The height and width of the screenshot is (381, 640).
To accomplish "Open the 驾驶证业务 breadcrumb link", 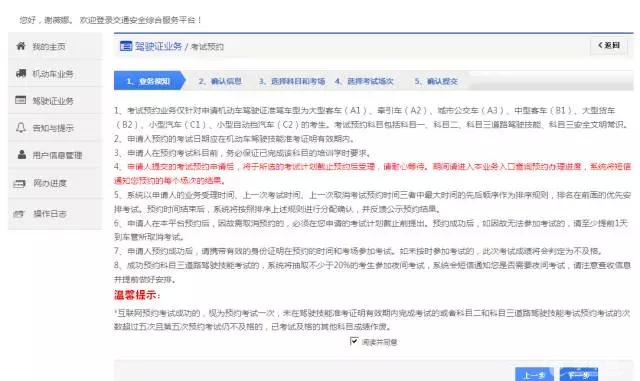I will [158, 46].
